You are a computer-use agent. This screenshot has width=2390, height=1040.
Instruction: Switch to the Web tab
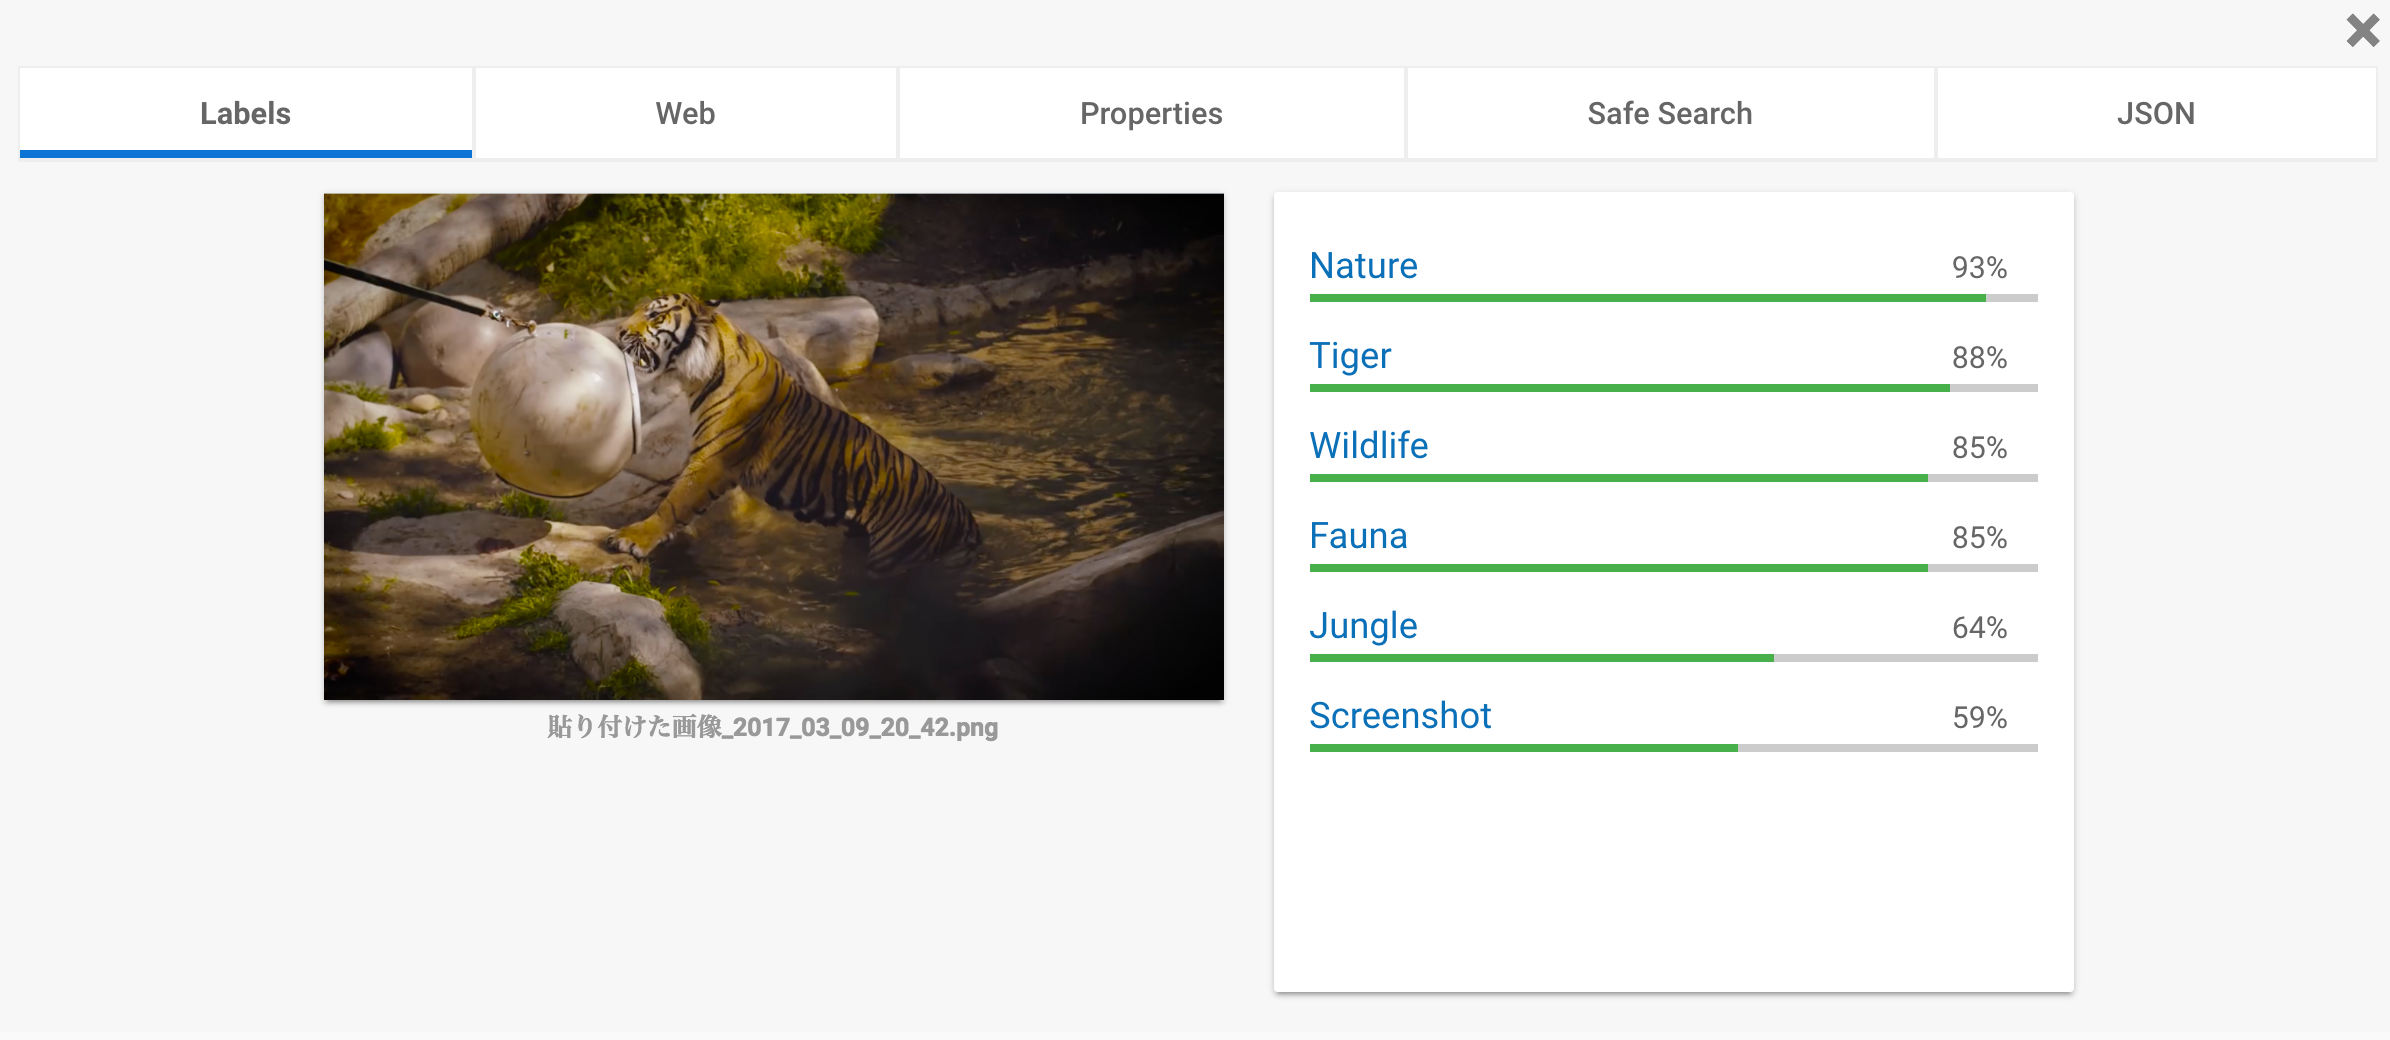[685, 113]
